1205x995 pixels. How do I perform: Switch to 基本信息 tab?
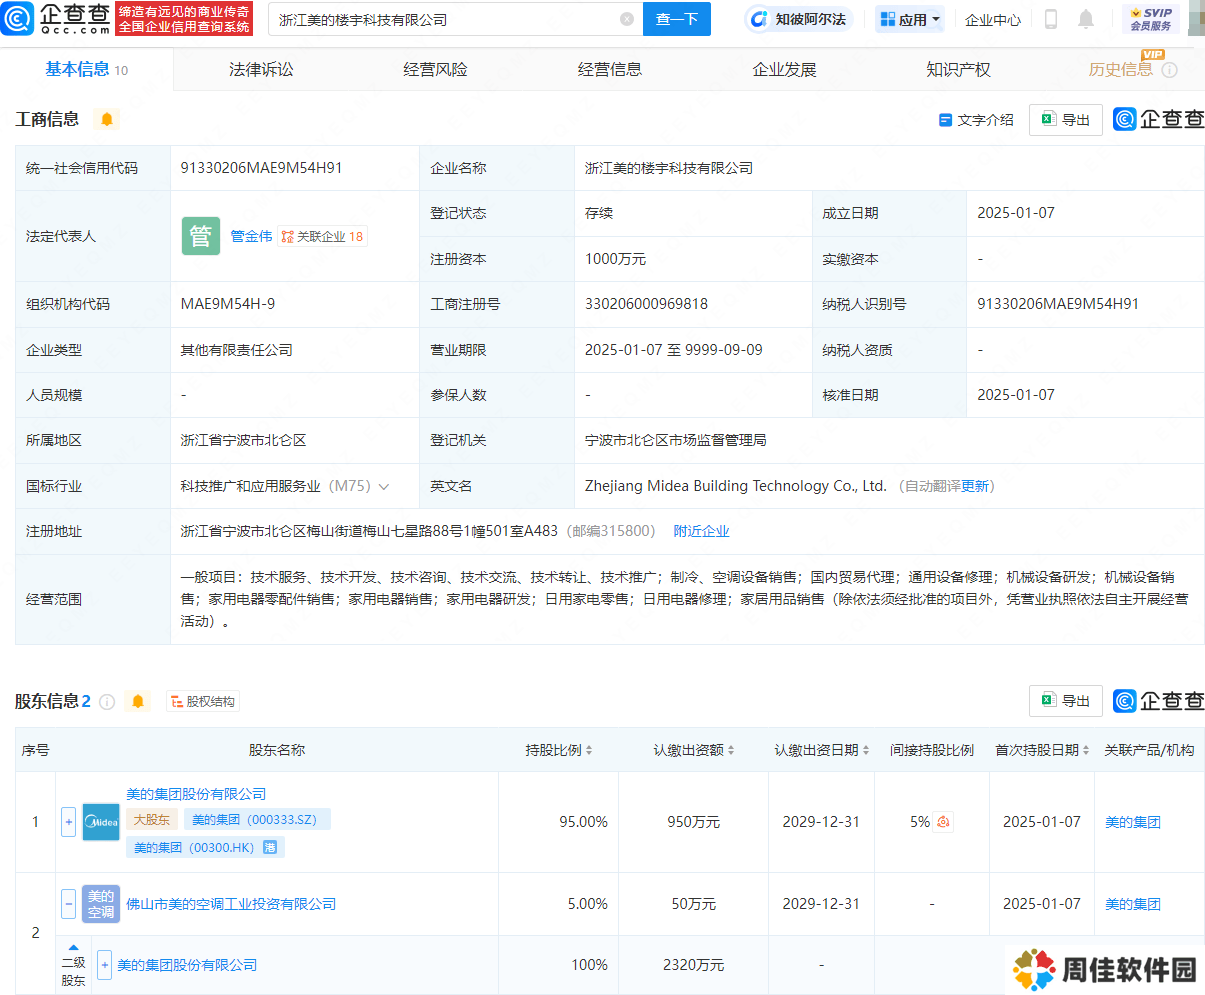(x=86, y=69)
